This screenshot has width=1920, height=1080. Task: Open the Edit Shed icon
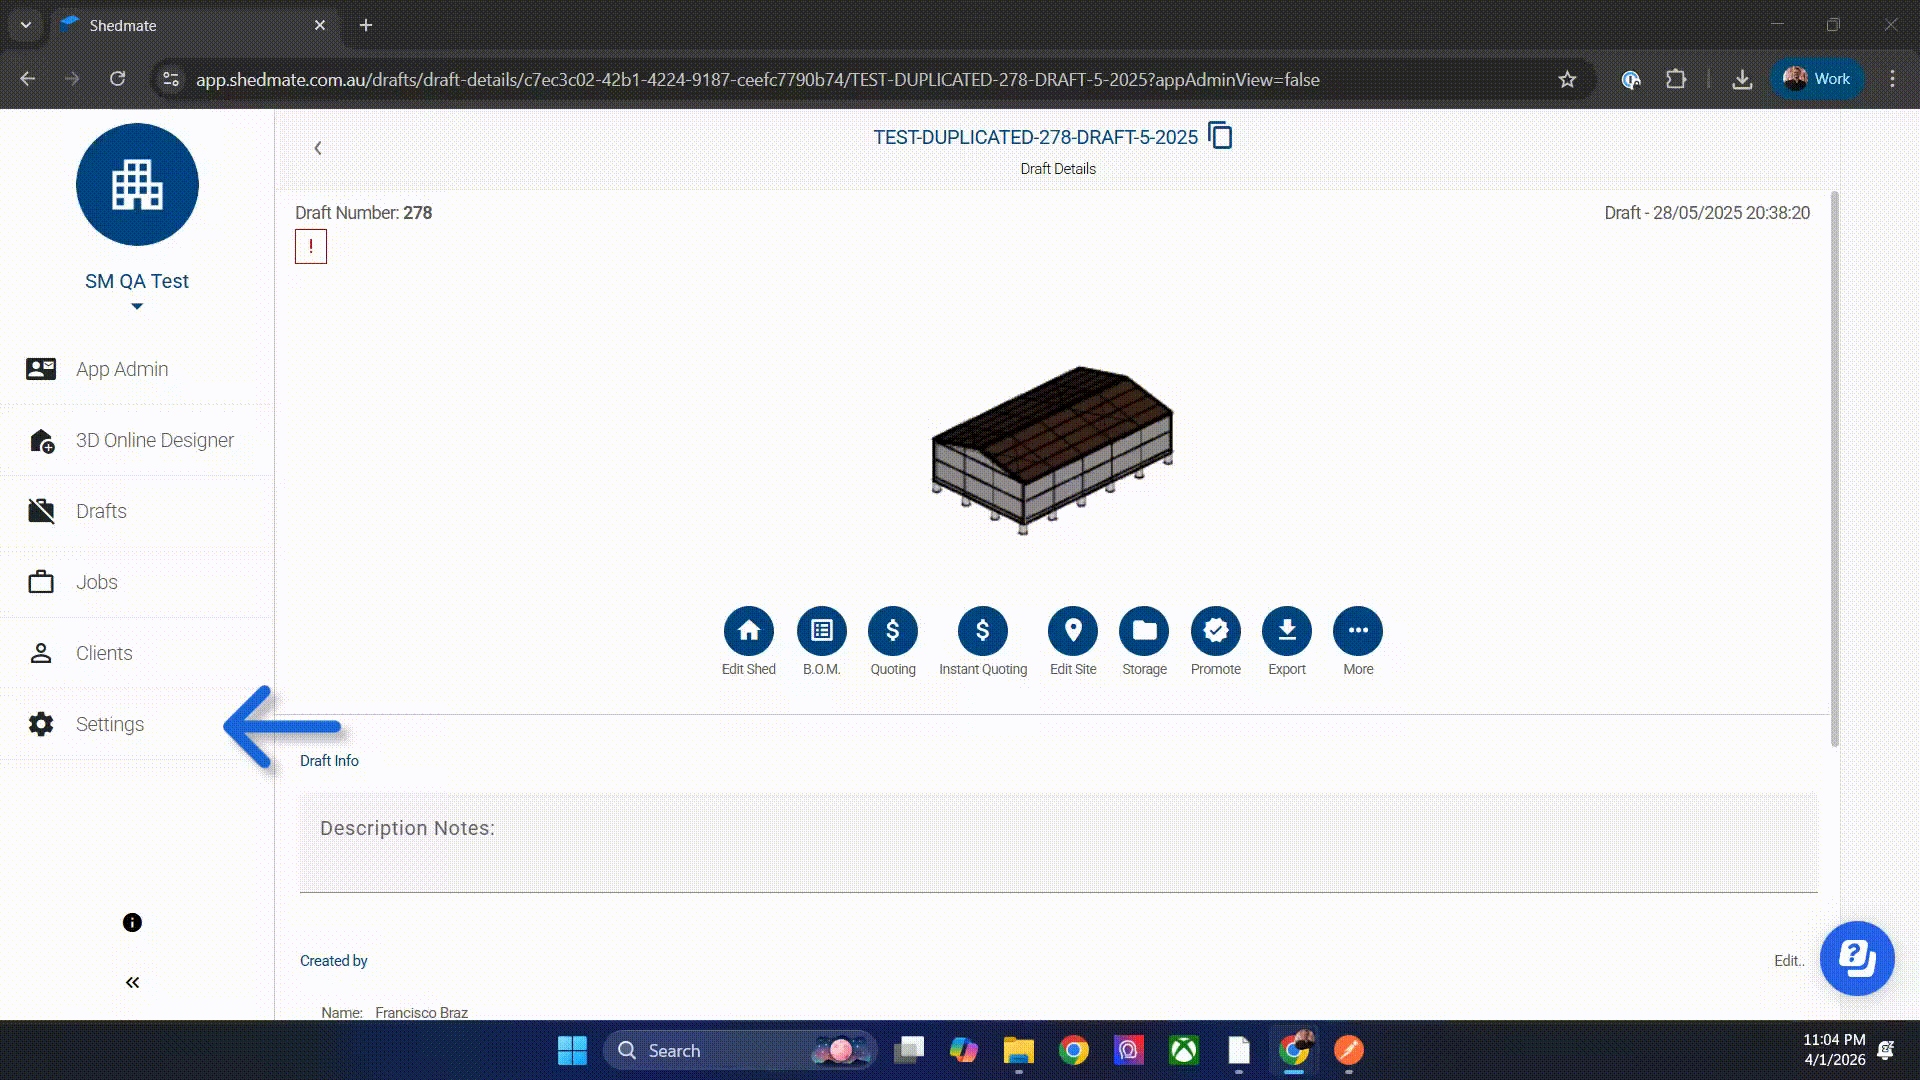(x=748, y=631)
